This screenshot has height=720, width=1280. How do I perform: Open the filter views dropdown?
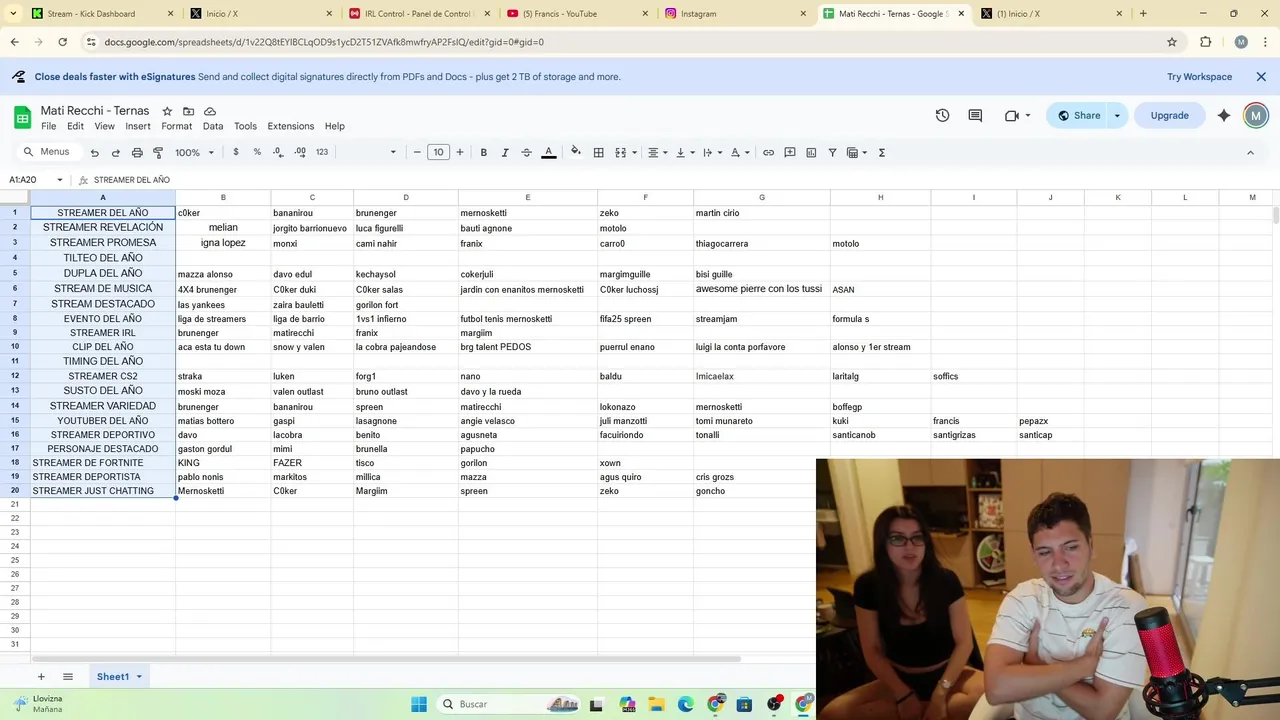856,152
